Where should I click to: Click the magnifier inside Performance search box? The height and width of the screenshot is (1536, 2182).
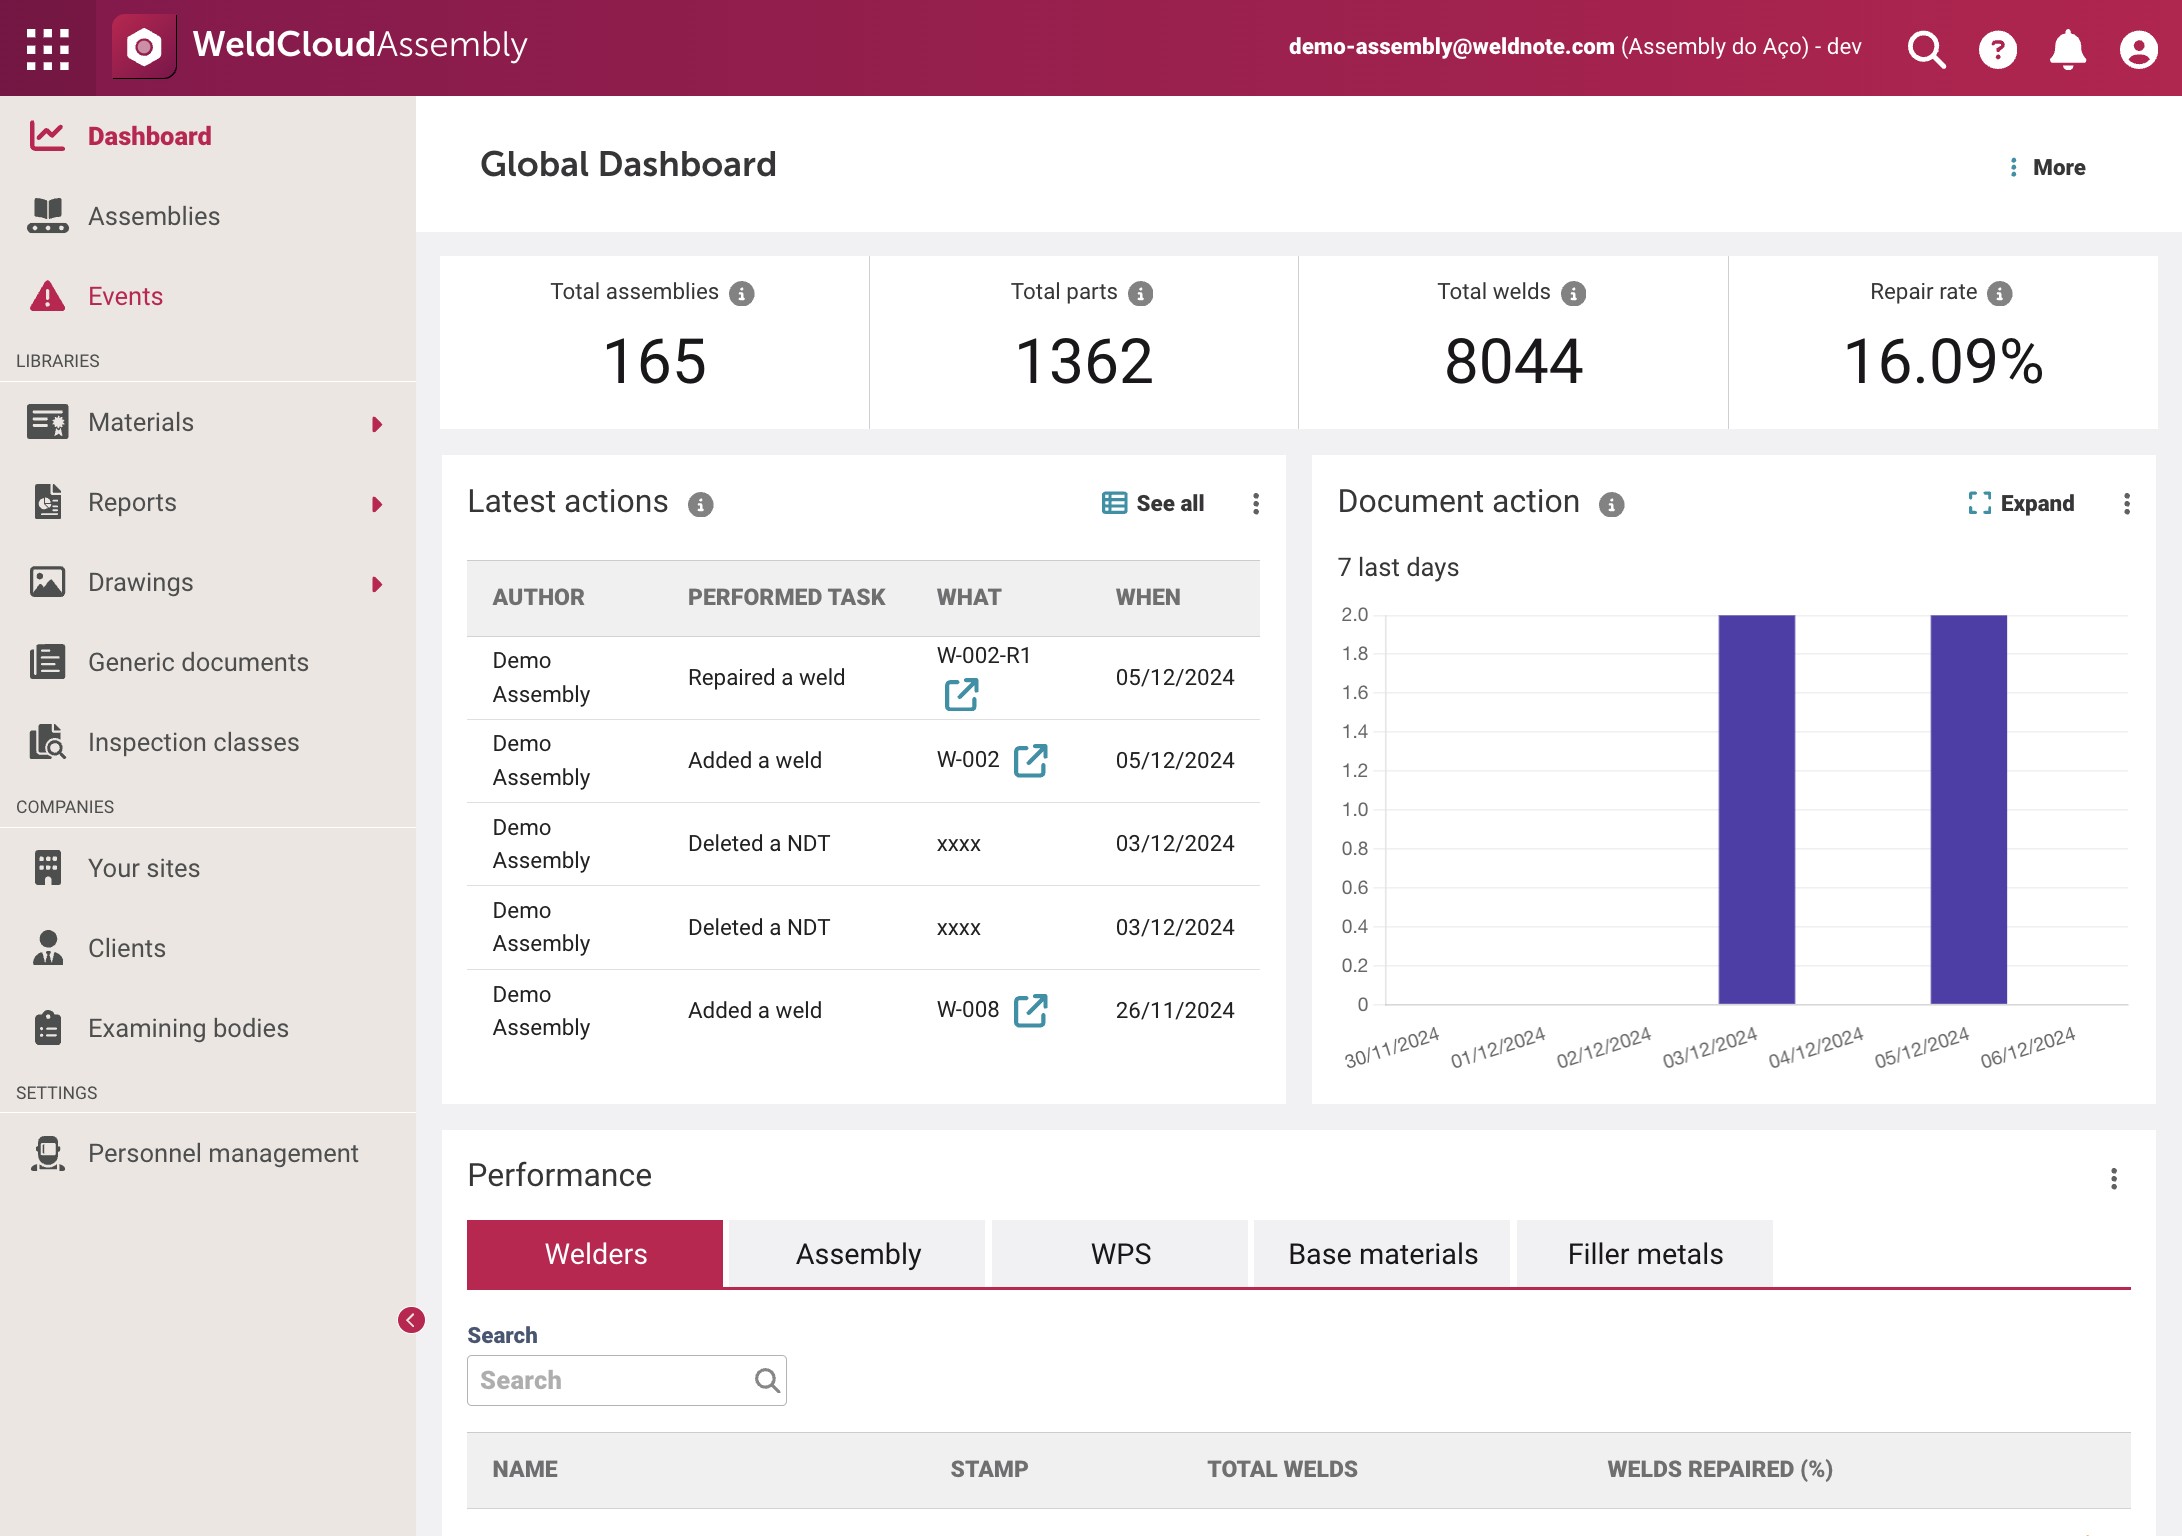(x=767, y=1381)
